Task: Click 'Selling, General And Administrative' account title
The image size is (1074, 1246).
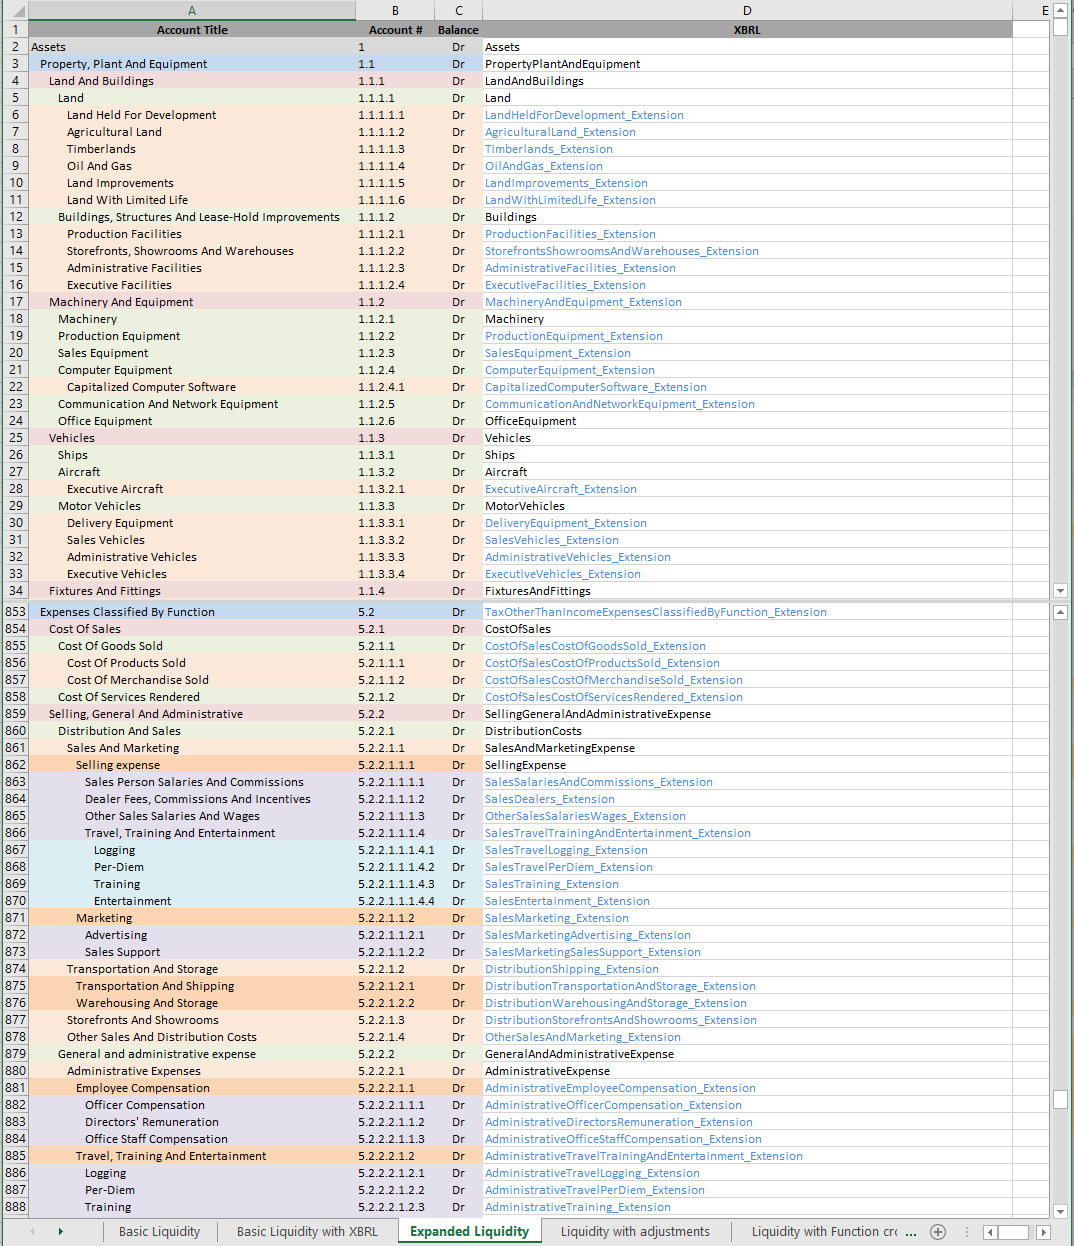Action: (x=192, y=714)
